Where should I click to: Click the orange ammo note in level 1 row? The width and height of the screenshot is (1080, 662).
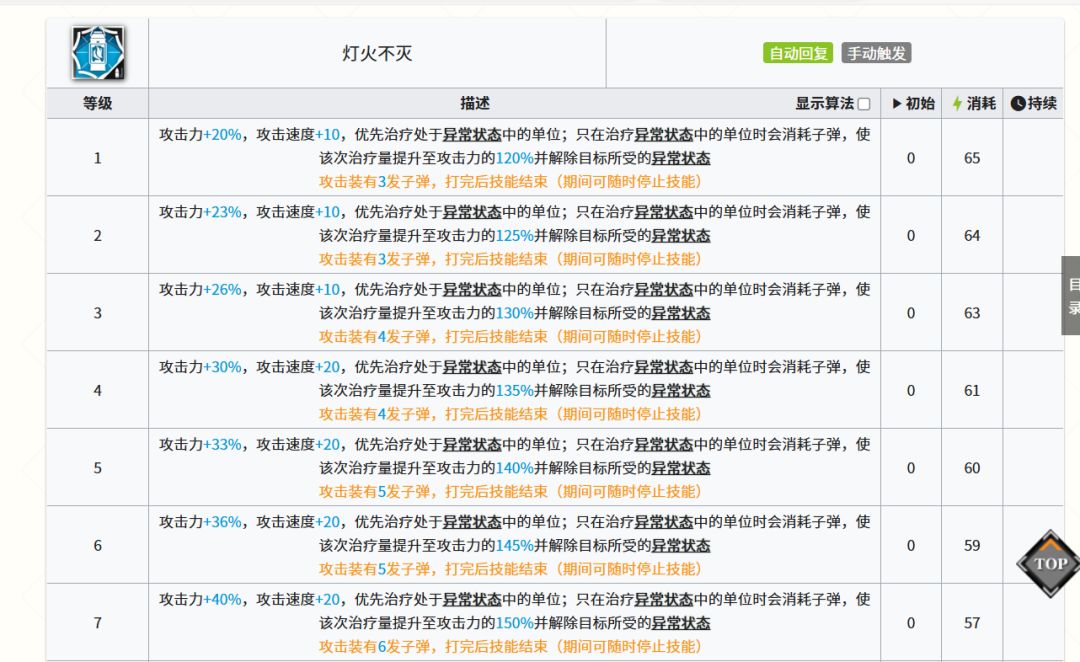point(510,182)
